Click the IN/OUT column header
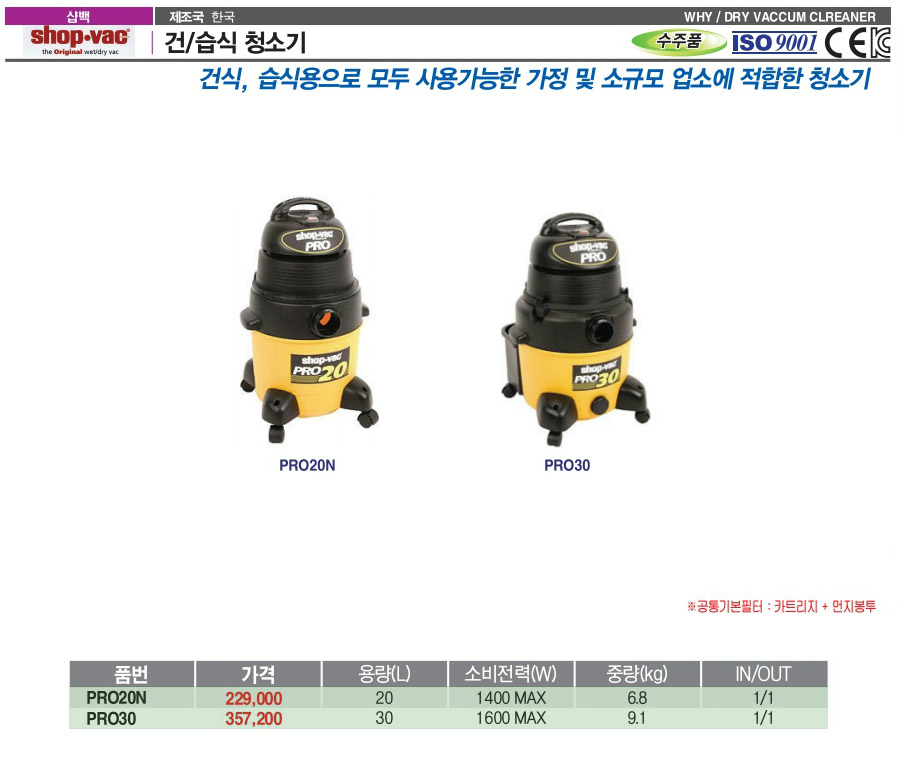The width and height of the screenshot is (897, 774). 763,673
